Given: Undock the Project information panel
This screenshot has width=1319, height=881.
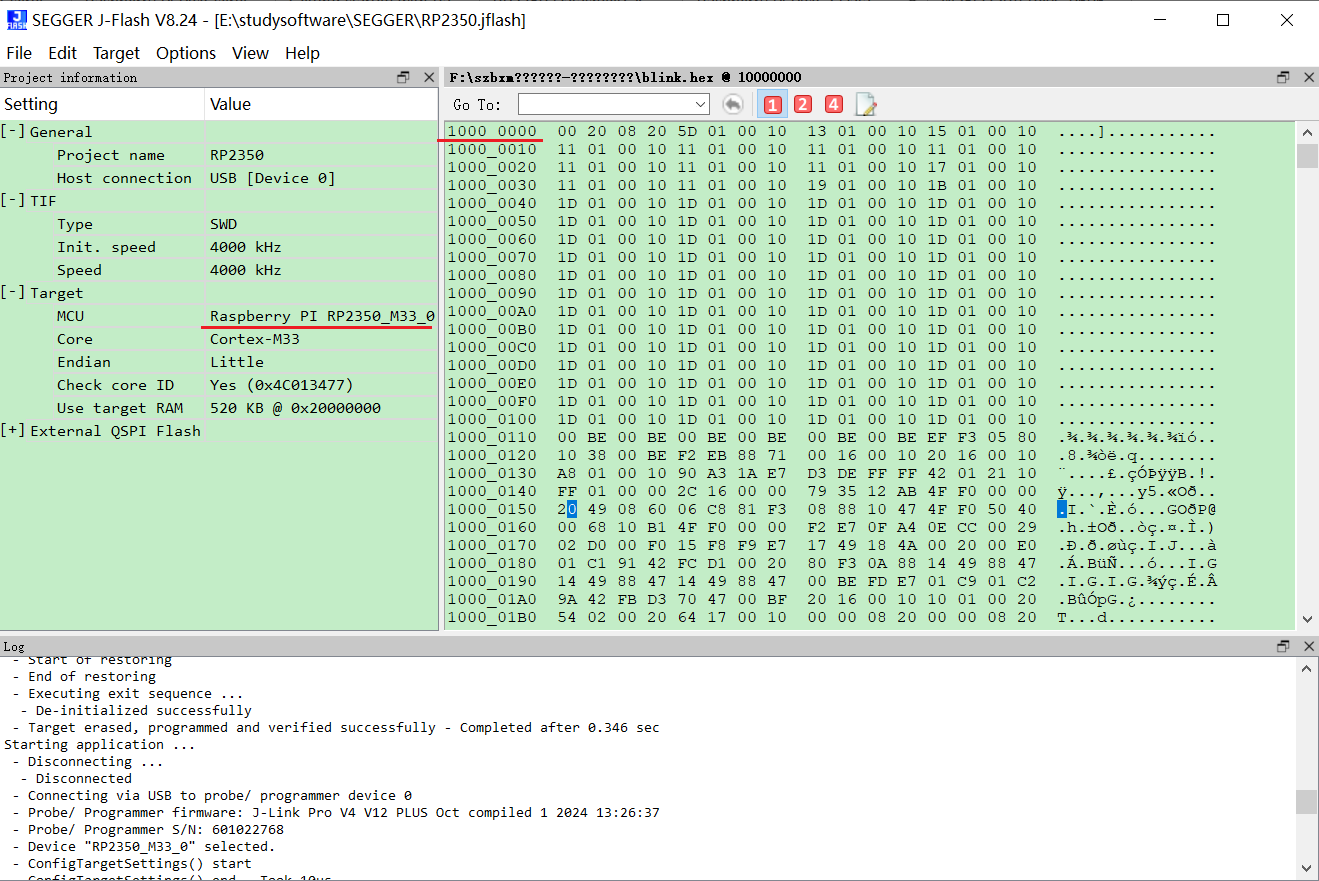Looking at the screenshot, I should click(404, 77).
